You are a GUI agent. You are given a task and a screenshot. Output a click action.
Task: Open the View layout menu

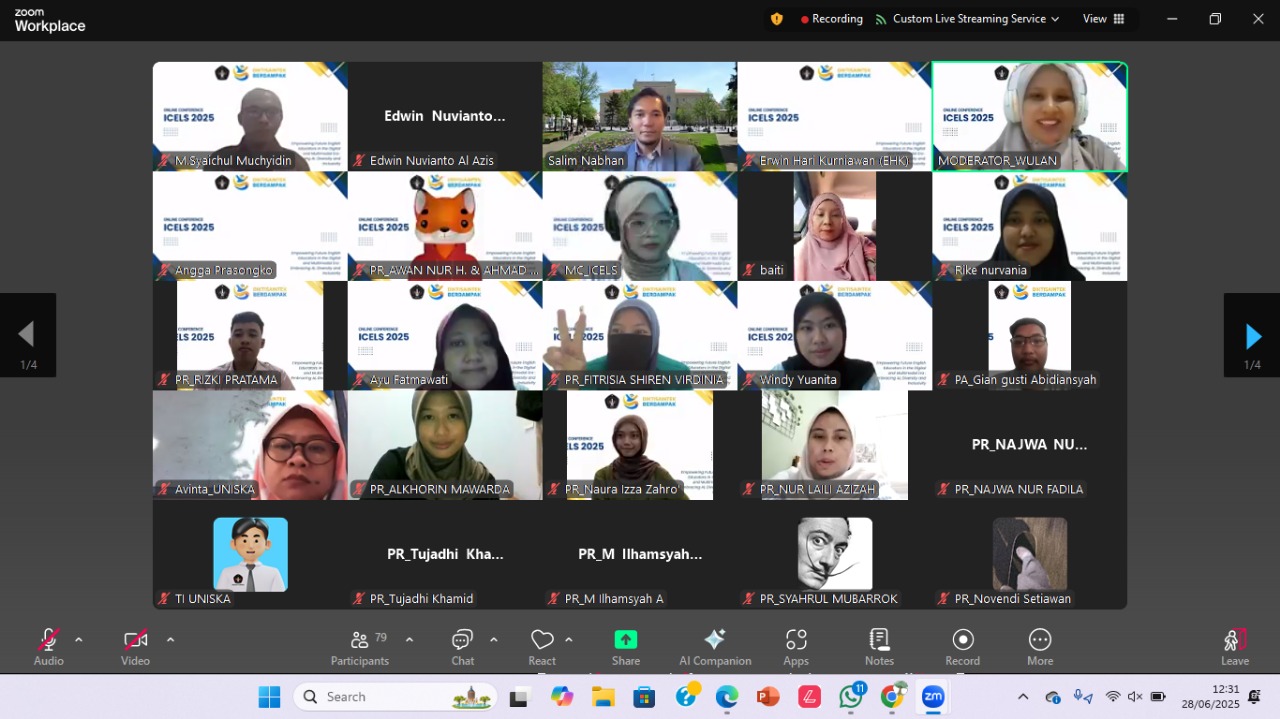click(x=1103, y=19)
